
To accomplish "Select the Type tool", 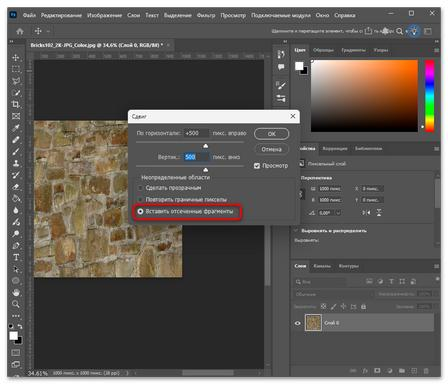I will click(16, 257).
